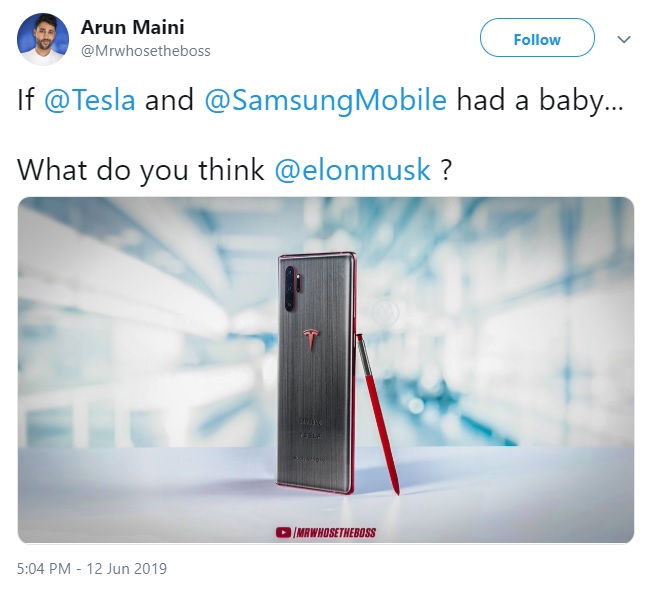Expand the chevron menu beside Follow

(624, 39)
